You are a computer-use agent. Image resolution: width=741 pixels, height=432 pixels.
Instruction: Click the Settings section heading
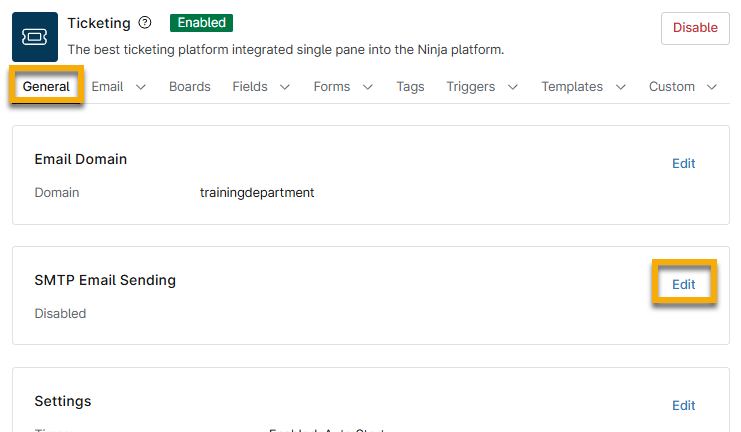[x=63, y=401]
